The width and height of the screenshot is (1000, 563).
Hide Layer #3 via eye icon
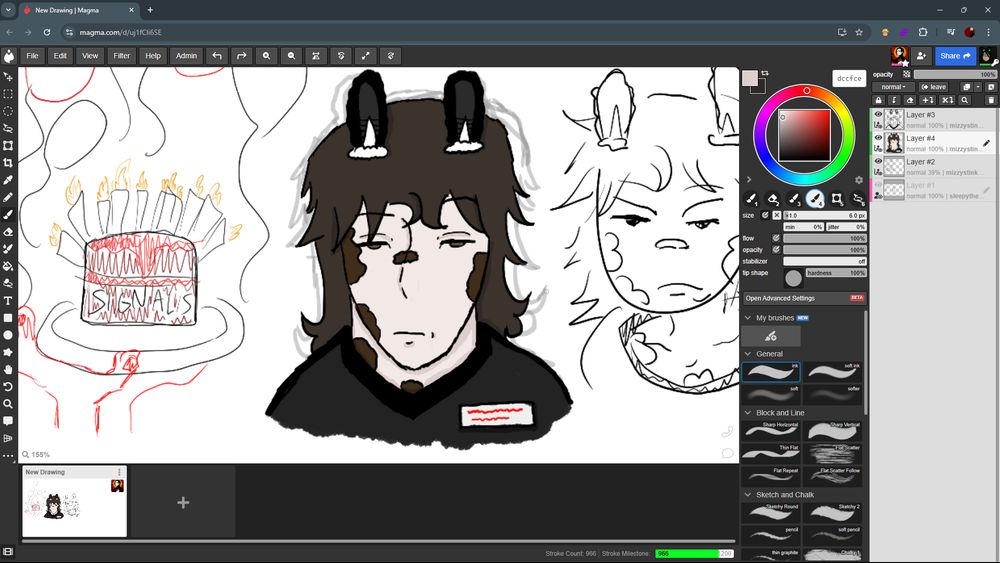click(878, 115)
